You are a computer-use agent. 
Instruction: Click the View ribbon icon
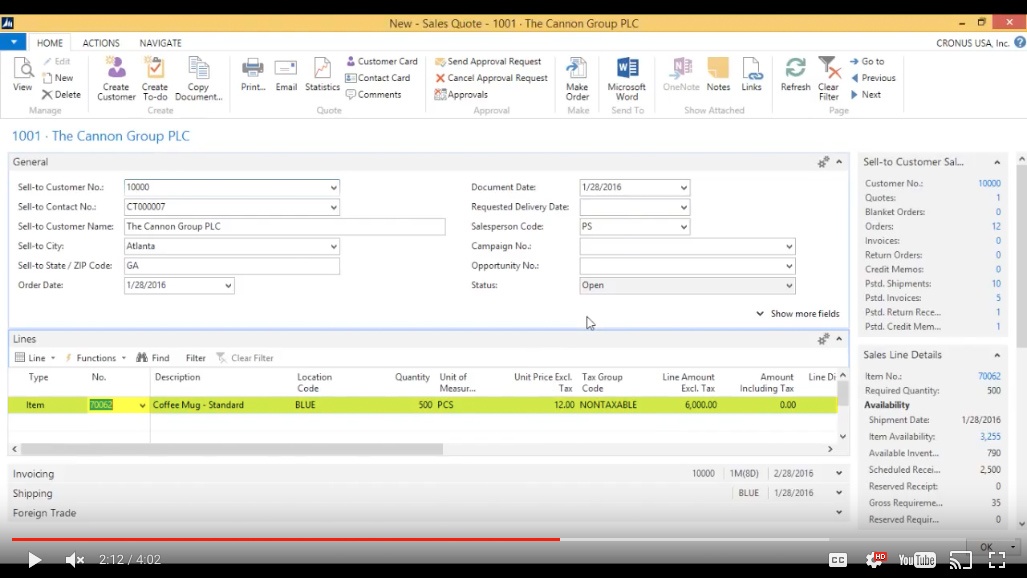point(22,74)
